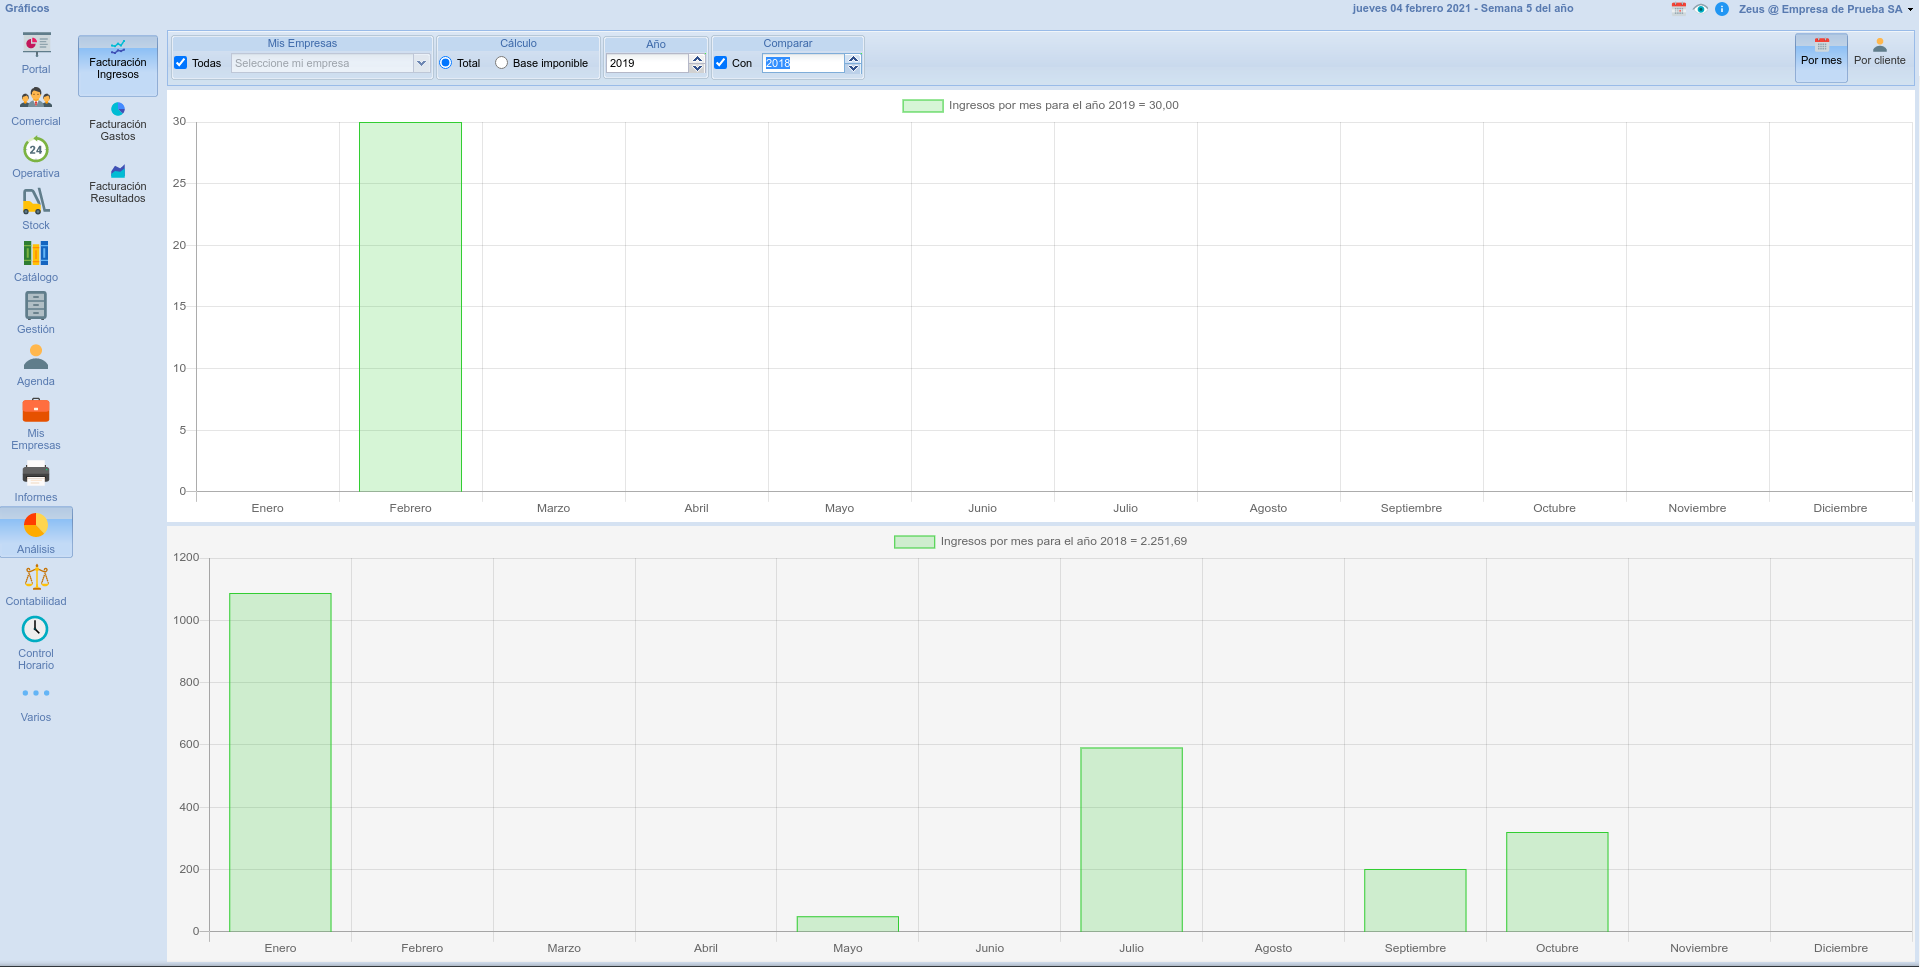Open the Portal module icon
The image size is (1920, 967).
[x=36, y=45]
